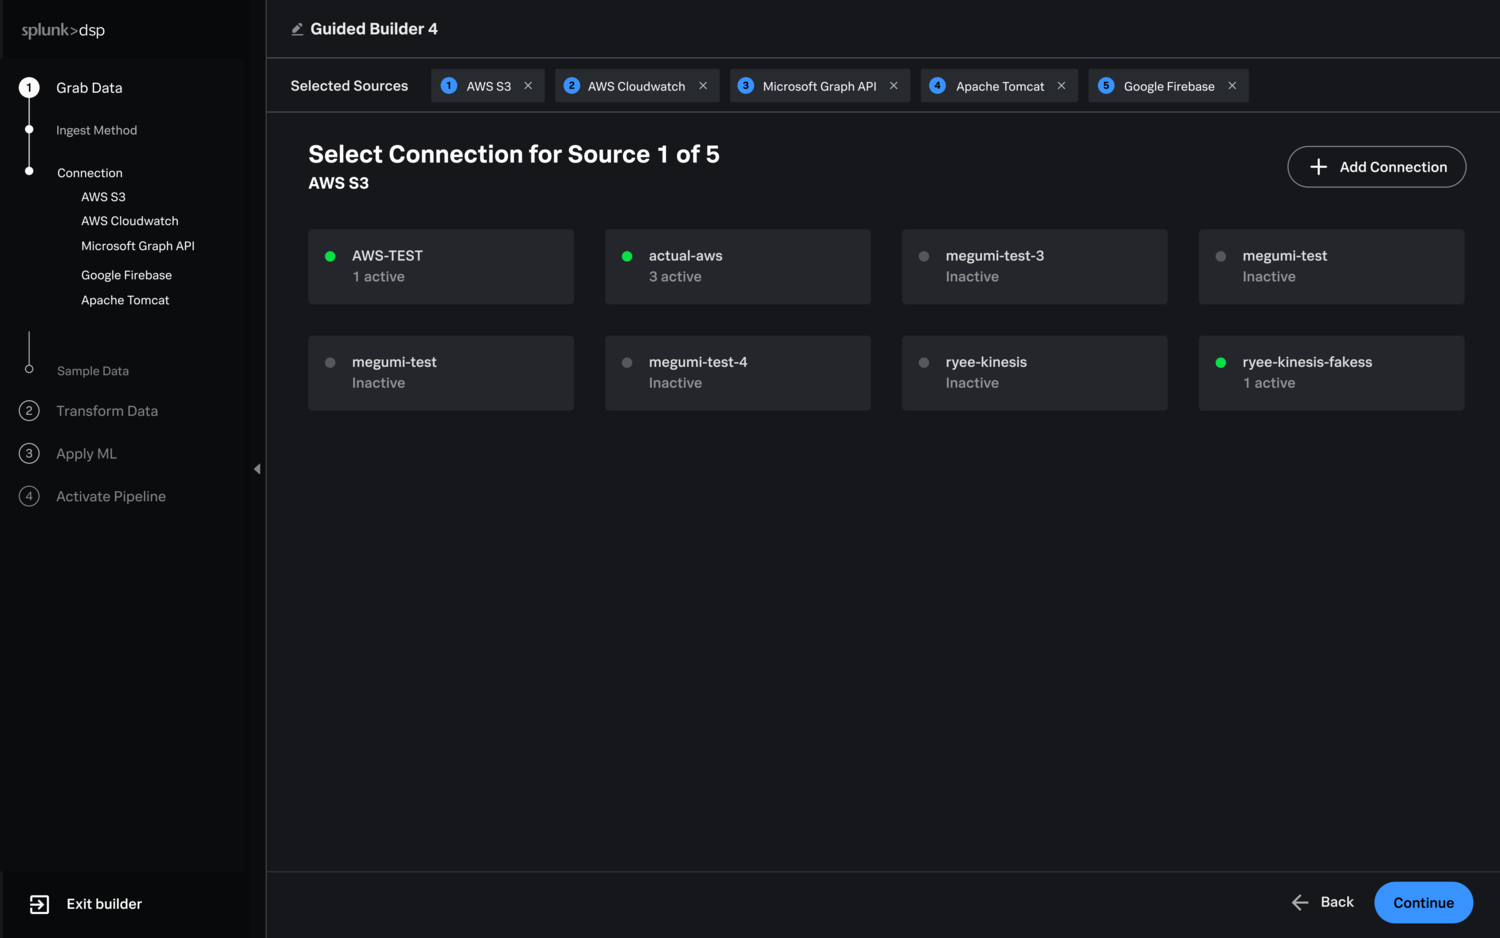Open step 1 Grab Data
Screen dimensions: 1500x938
pyautogui.click(x=89, y=88)
